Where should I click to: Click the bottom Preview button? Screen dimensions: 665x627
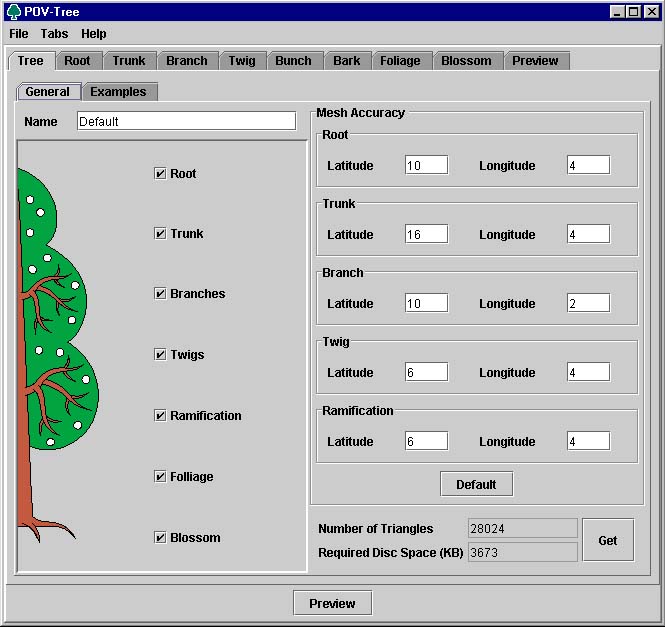click(332, 603)
